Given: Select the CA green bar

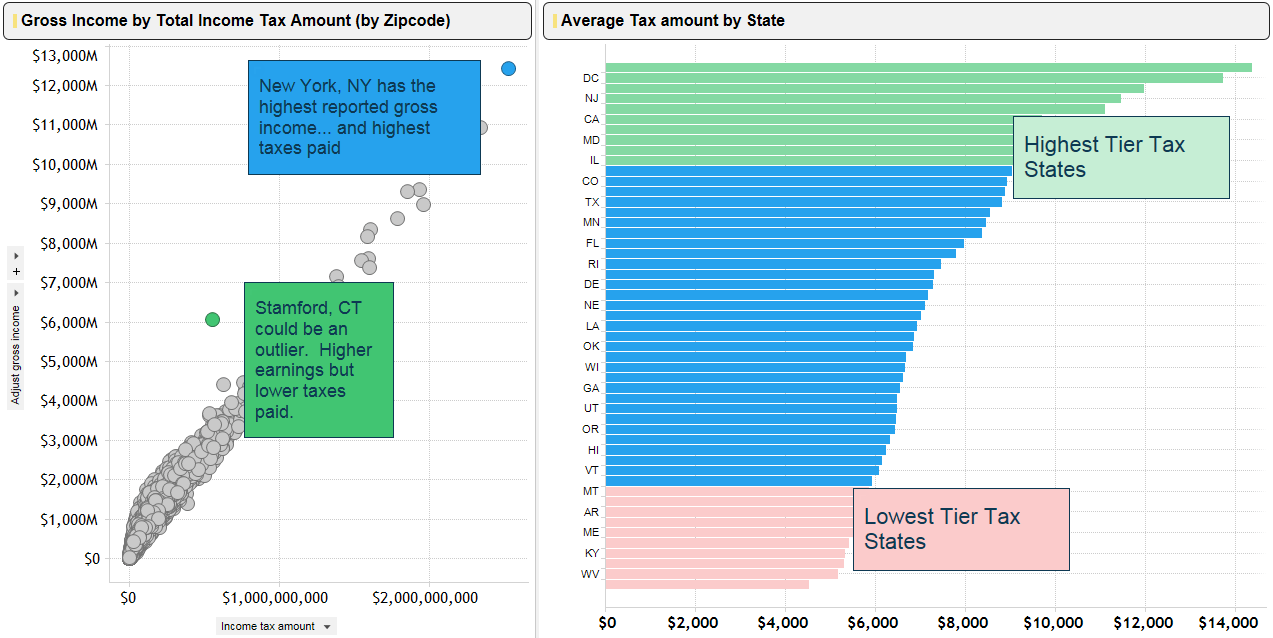Looking at the screenshot, I should coord(809,119).
